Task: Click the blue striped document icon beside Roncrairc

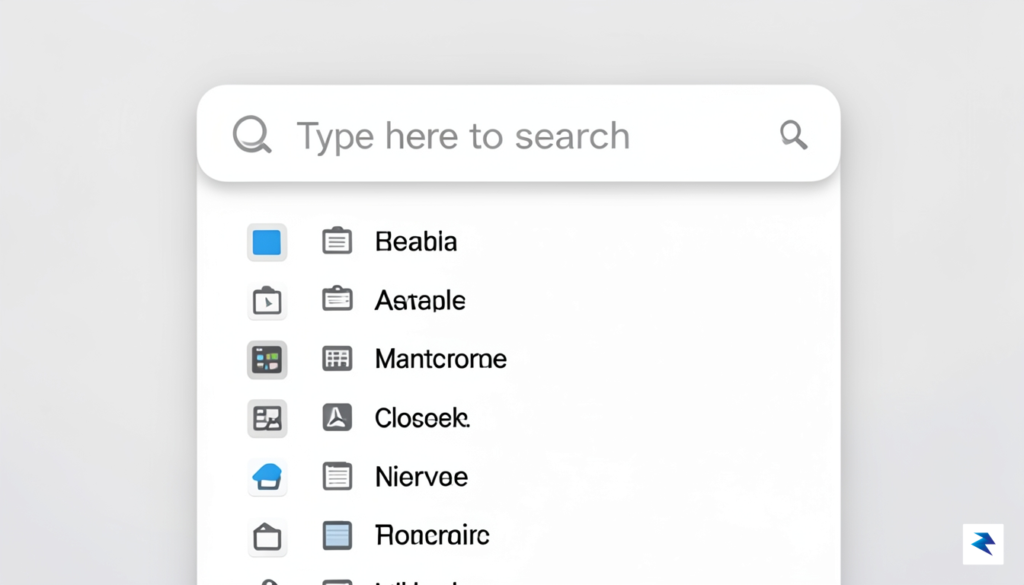Action: [337, 535]
